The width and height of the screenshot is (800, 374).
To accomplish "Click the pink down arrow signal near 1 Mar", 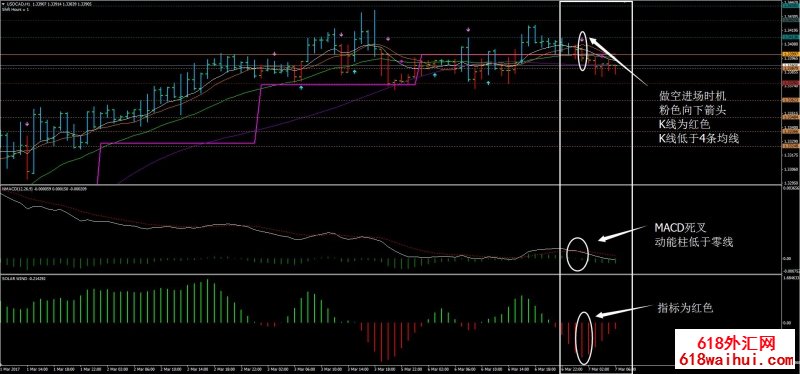I will (27, 123).
